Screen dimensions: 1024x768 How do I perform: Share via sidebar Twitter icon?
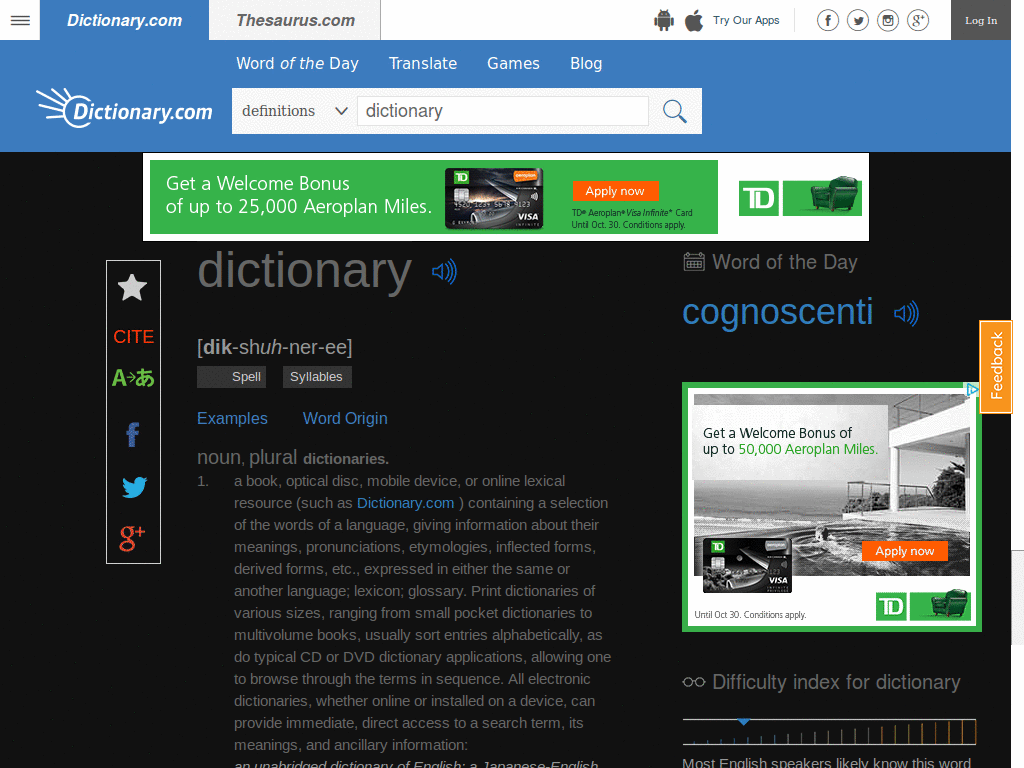pyautogui.click(x=134, y=487)
